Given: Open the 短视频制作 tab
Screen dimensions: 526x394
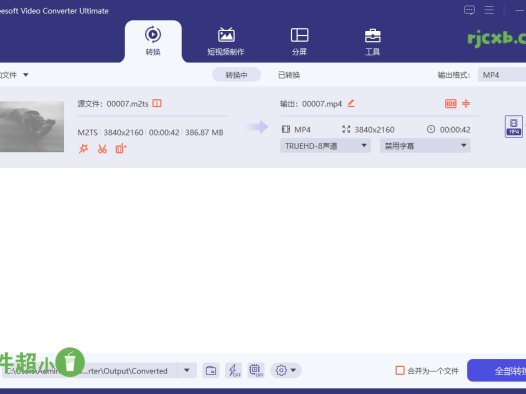Looking at the screenshot, I should [226, 41].
